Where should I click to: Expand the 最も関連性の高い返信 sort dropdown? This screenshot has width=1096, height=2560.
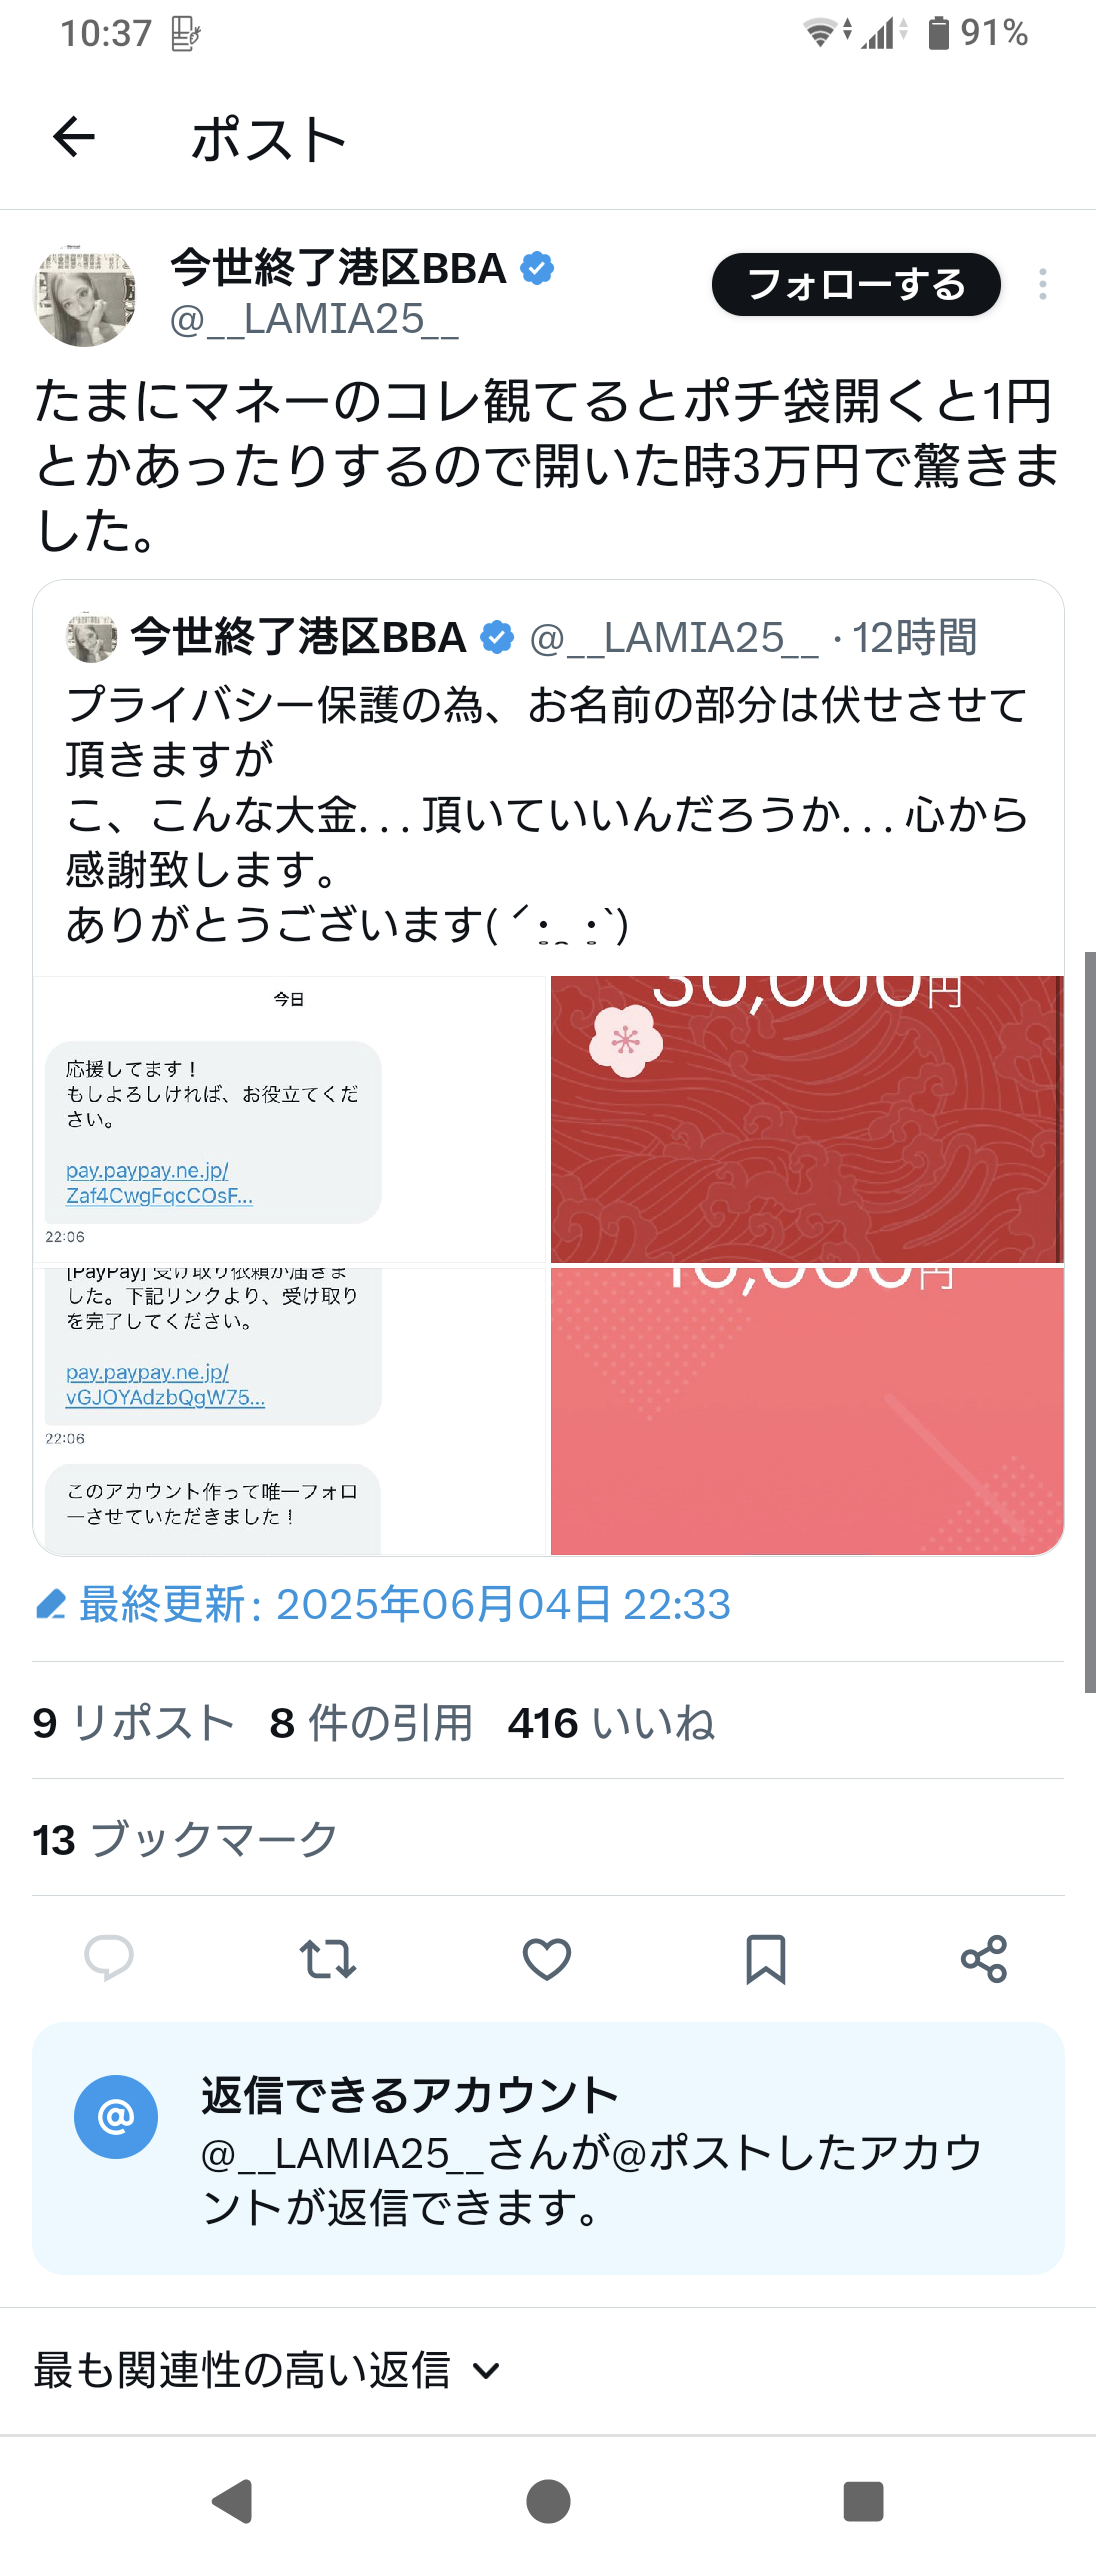(x=267, y=2370)
